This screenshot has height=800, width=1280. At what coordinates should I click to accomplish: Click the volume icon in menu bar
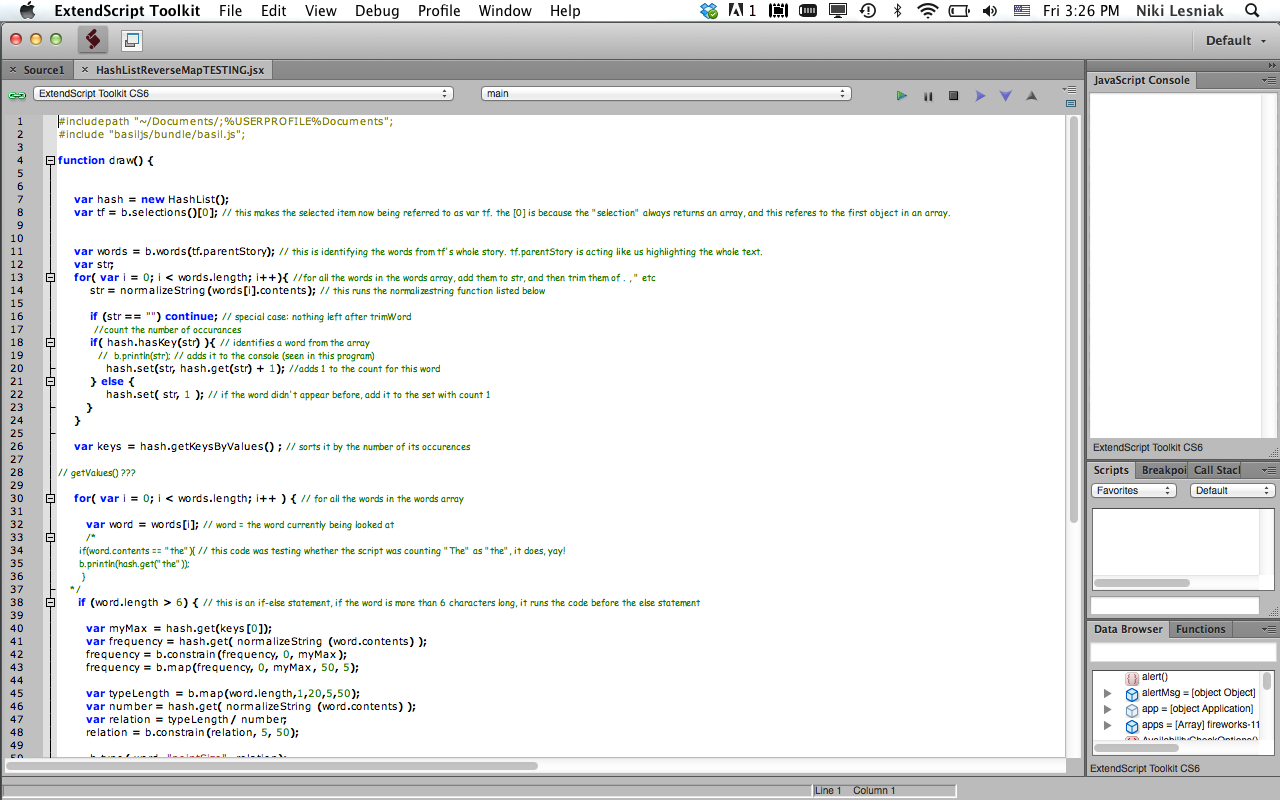coord(990,11)
